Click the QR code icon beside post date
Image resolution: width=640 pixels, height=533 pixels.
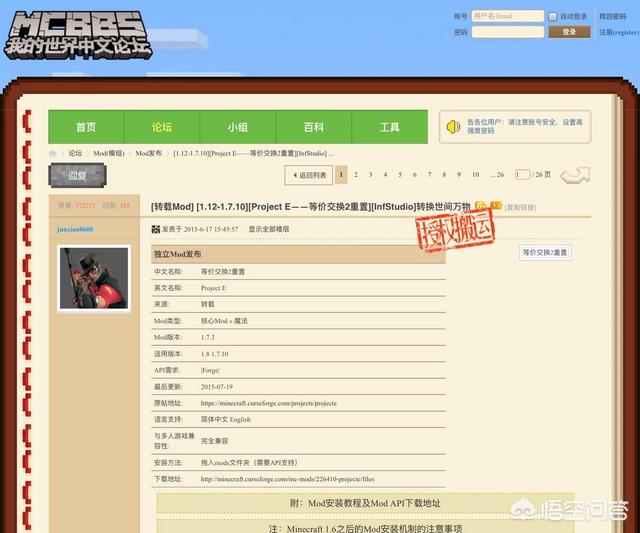[156, 229]
